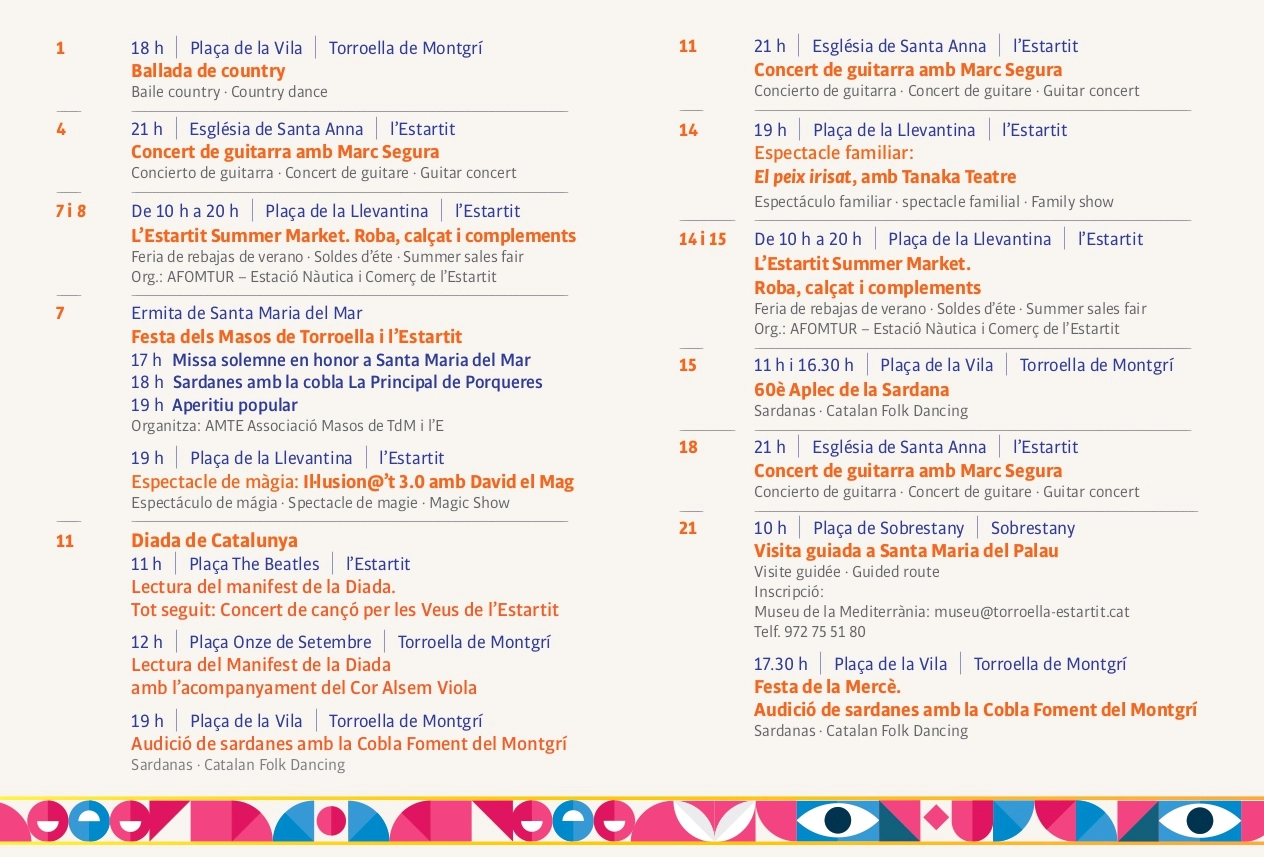This screenshot has width=1264, height=857.
Task: Select 'Visita guiada a Santa Maria del Palau'
Action: click(906, 551)
